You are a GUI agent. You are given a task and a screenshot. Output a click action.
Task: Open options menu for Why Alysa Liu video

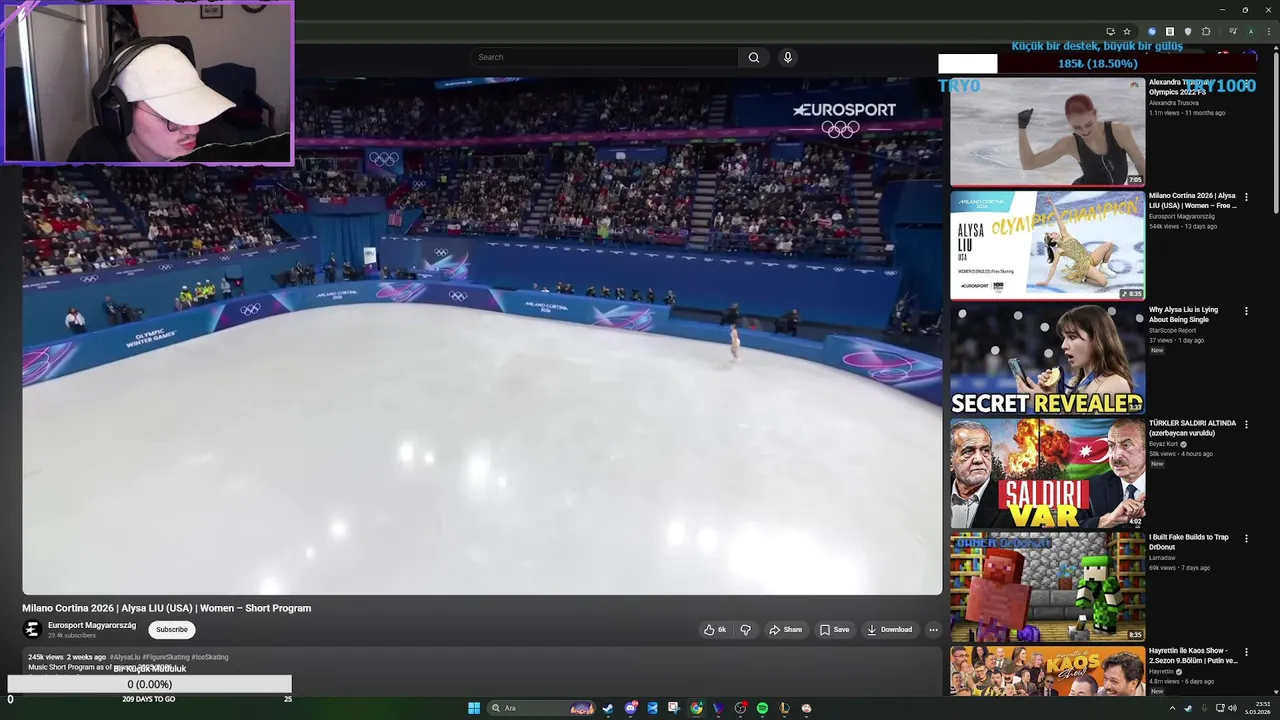[1246, 311]
